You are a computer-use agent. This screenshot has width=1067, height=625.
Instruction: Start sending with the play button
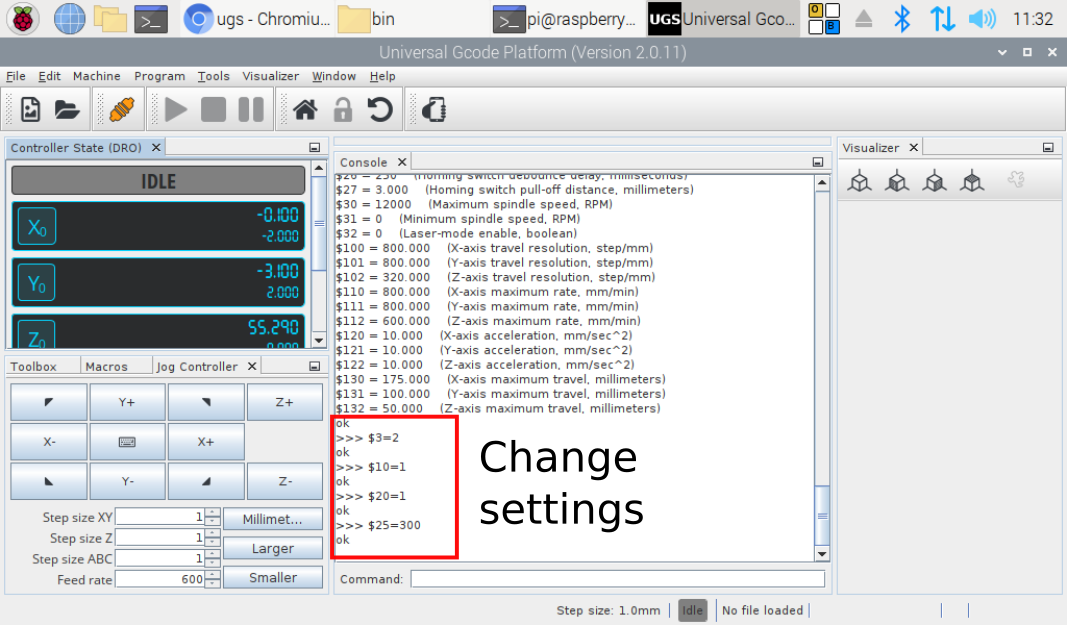point(176,110)
